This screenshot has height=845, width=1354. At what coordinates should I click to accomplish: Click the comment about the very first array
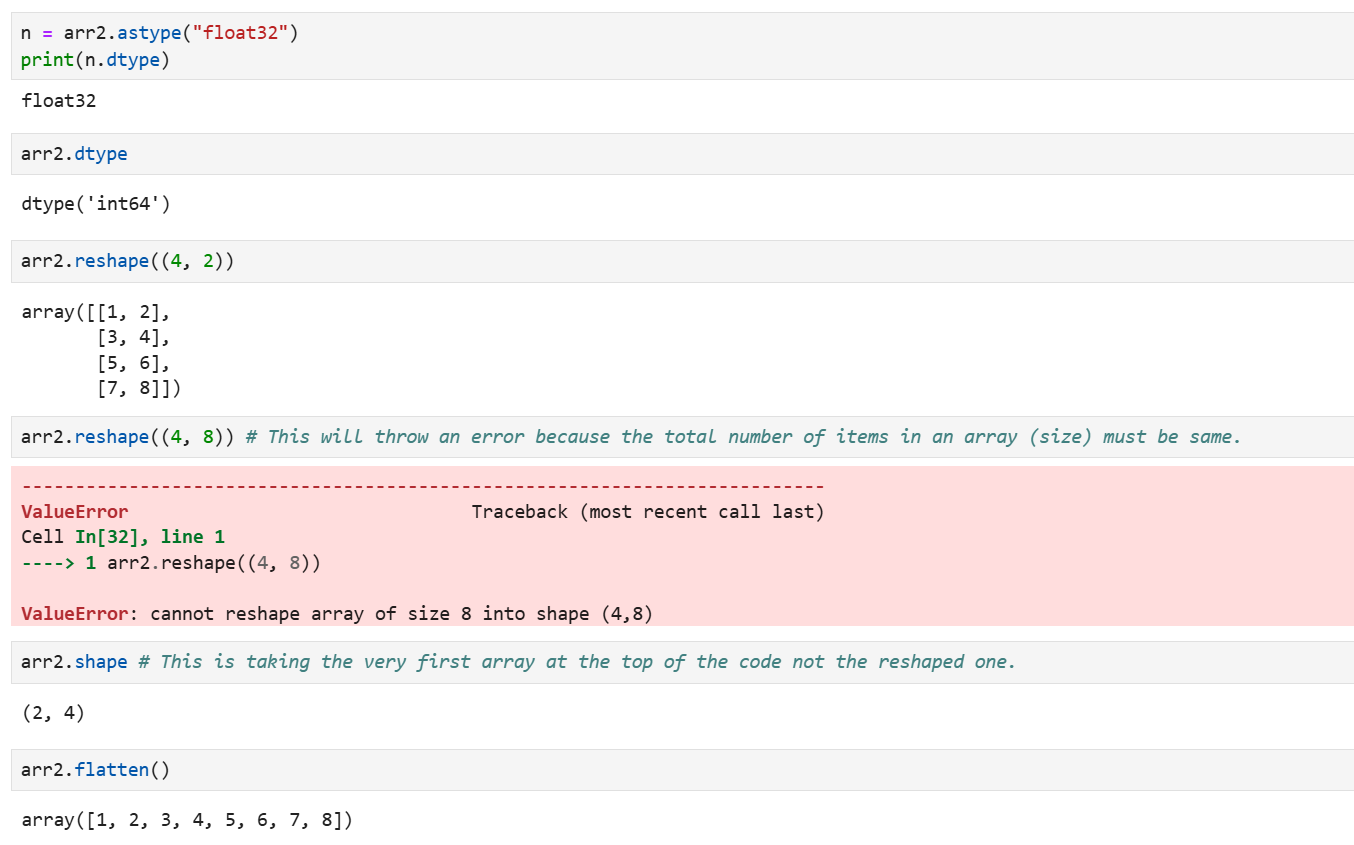[x=576, y=662]
